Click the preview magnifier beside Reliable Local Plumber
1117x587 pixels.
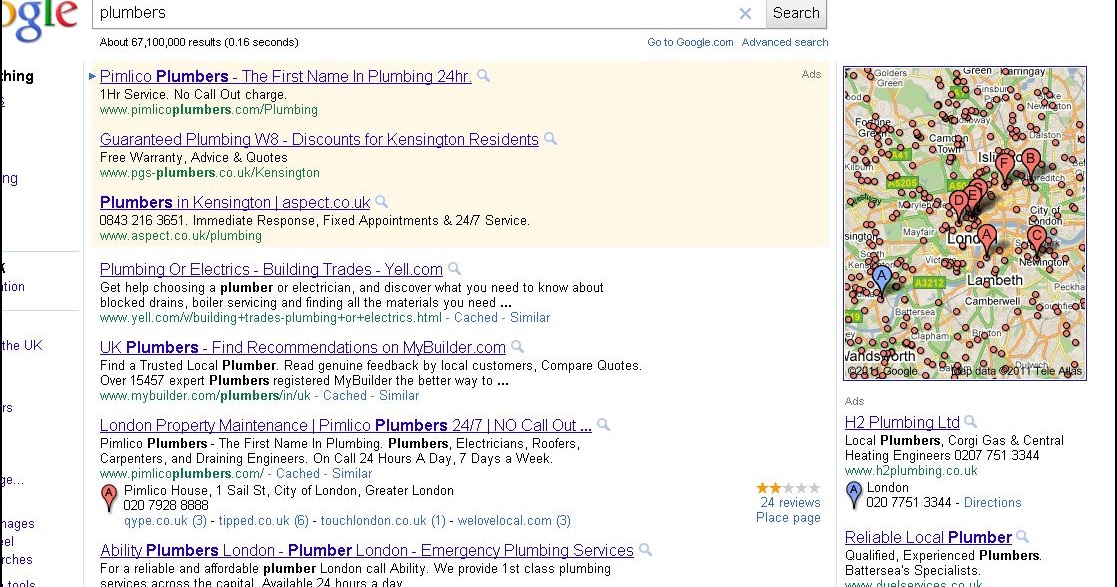[1022, 536]
